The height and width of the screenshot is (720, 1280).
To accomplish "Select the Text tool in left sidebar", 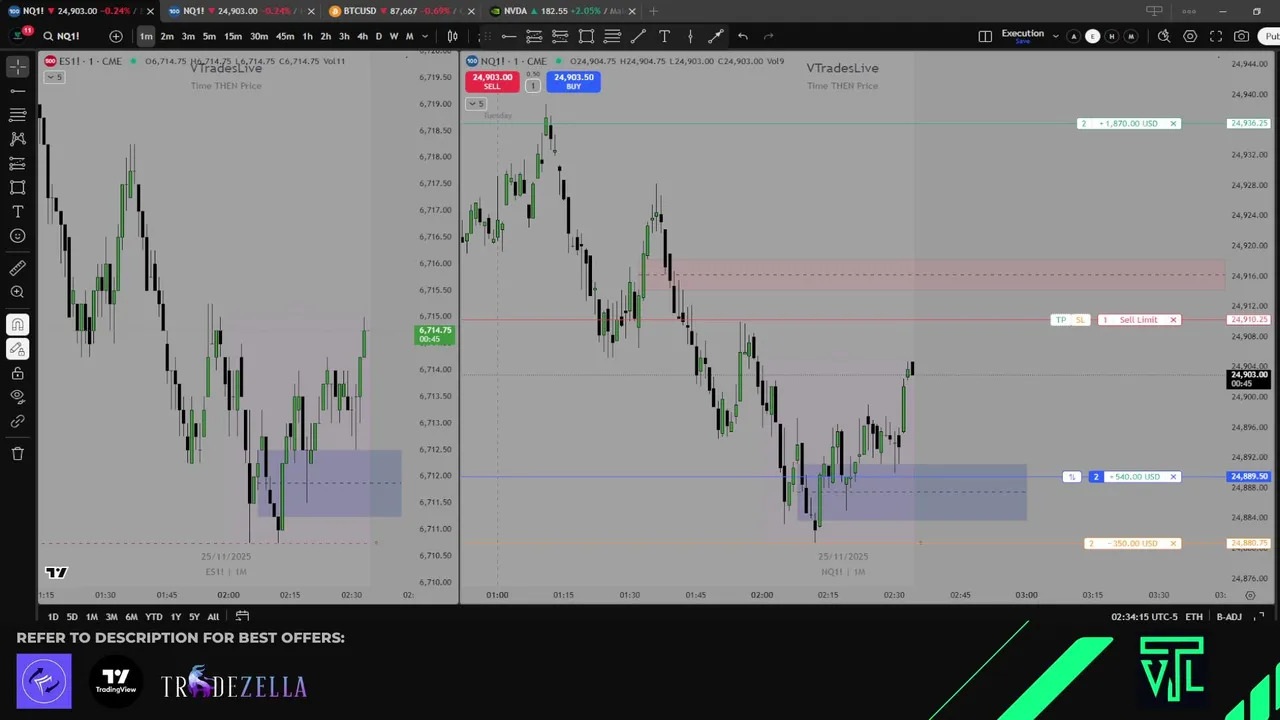I will (x=17, y=212).
